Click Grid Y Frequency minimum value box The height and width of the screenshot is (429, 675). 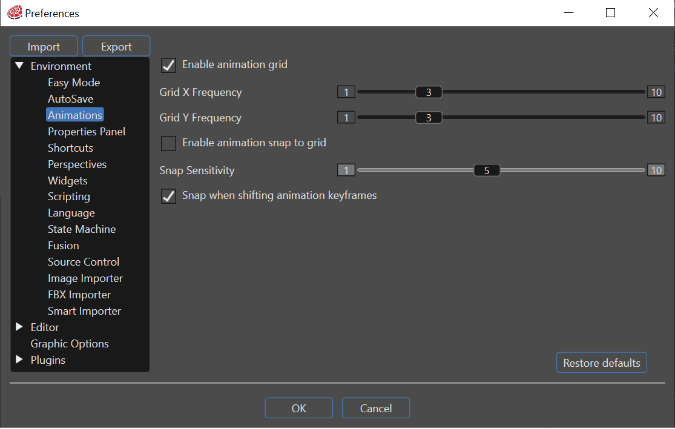pos(346,118)
